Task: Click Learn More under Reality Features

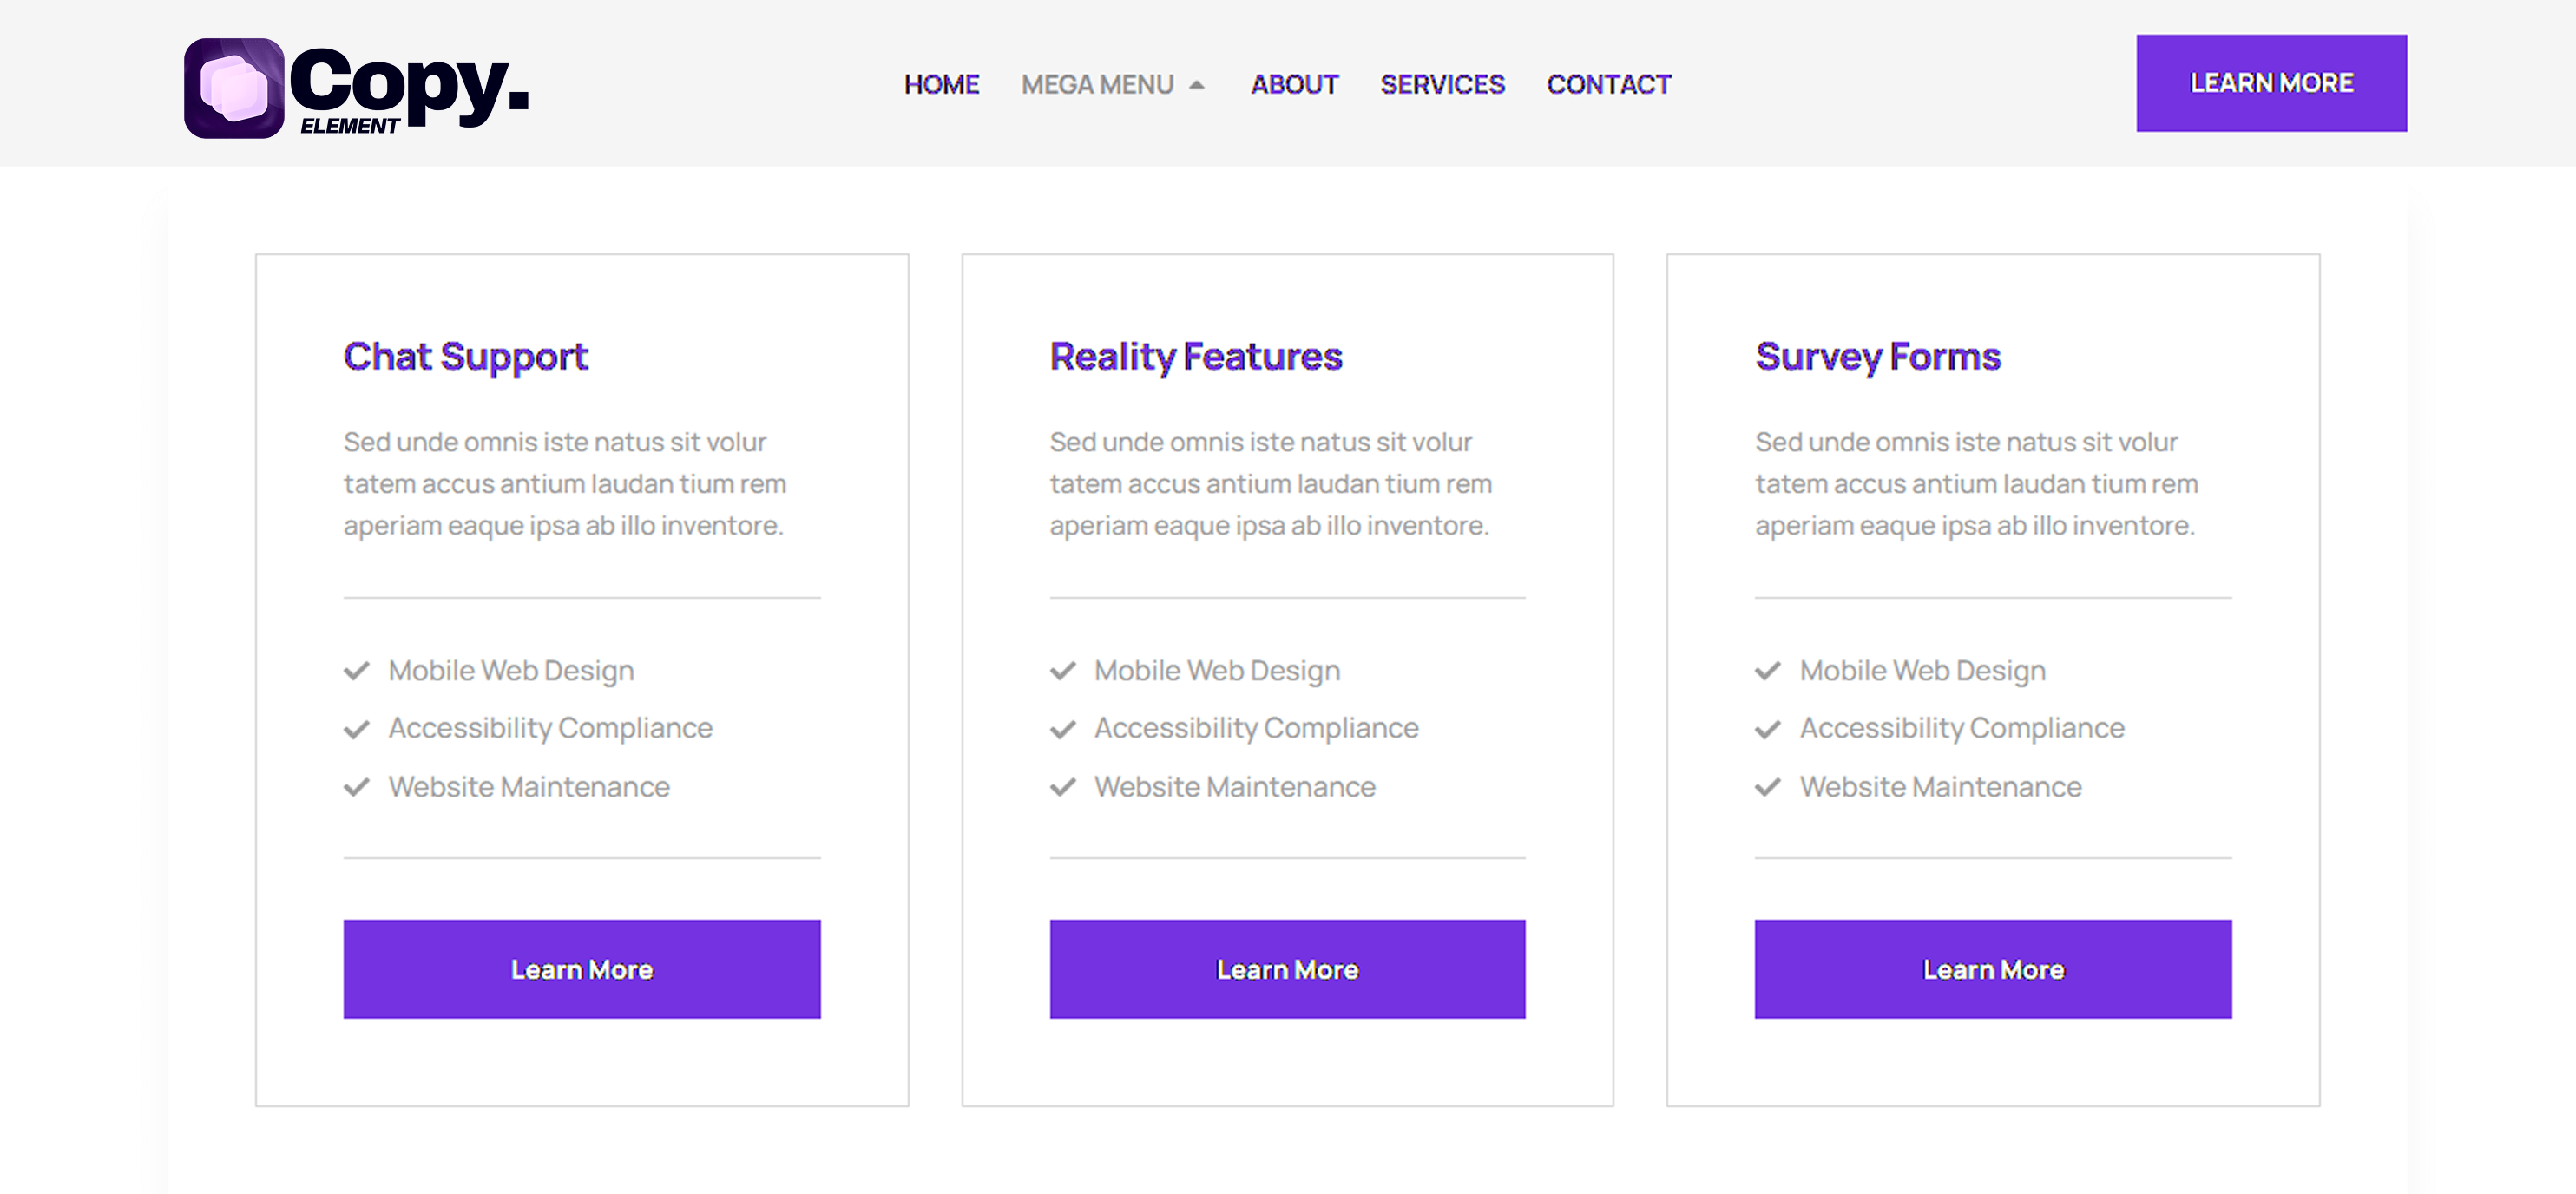Action: pos(1287,969)
